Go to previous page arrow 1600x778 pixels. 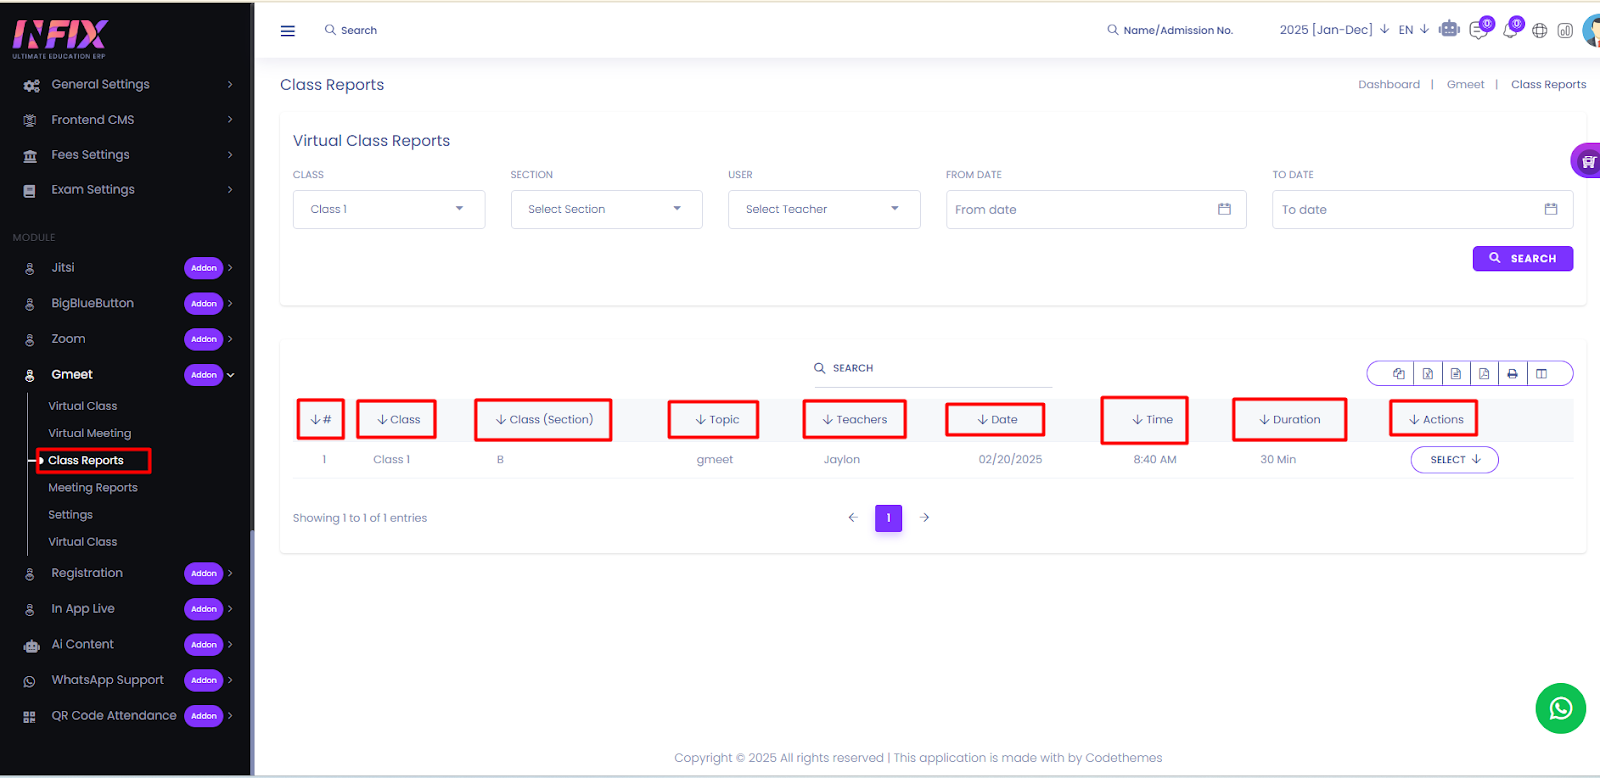coord(853,518)
